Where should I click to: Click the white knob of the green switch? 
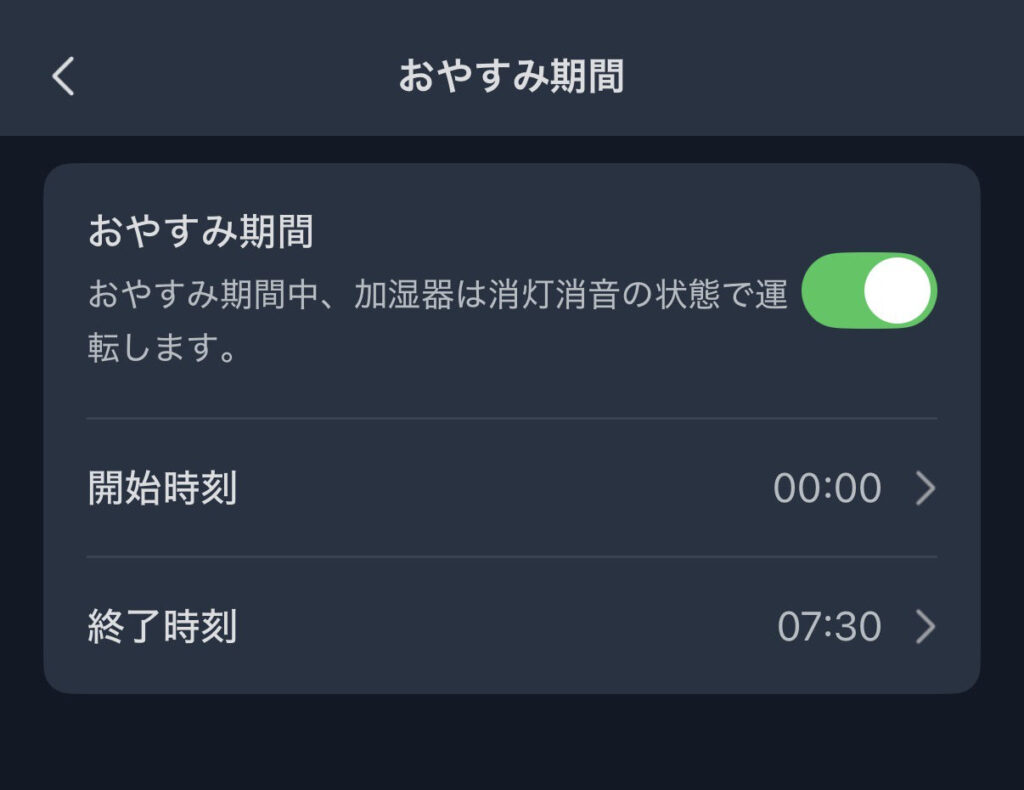click(897, 291)
